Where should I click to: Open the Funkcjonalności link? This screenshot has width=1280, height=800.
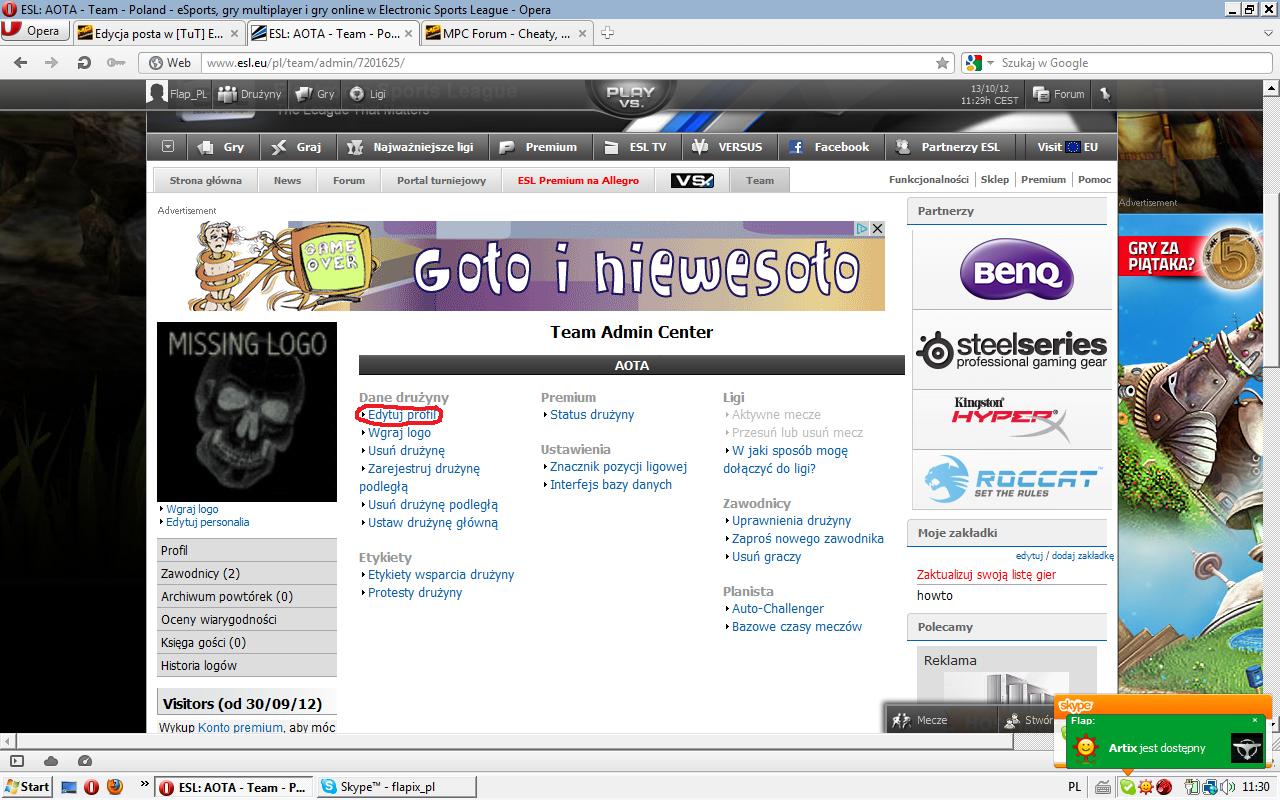point(929,180)
